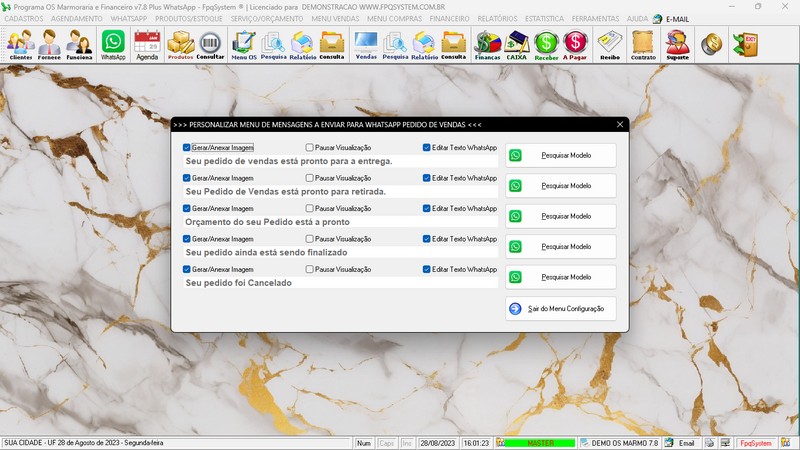Open the Produtos boxes icon
The height and width of the screenshot is (450, 800).
181,45
